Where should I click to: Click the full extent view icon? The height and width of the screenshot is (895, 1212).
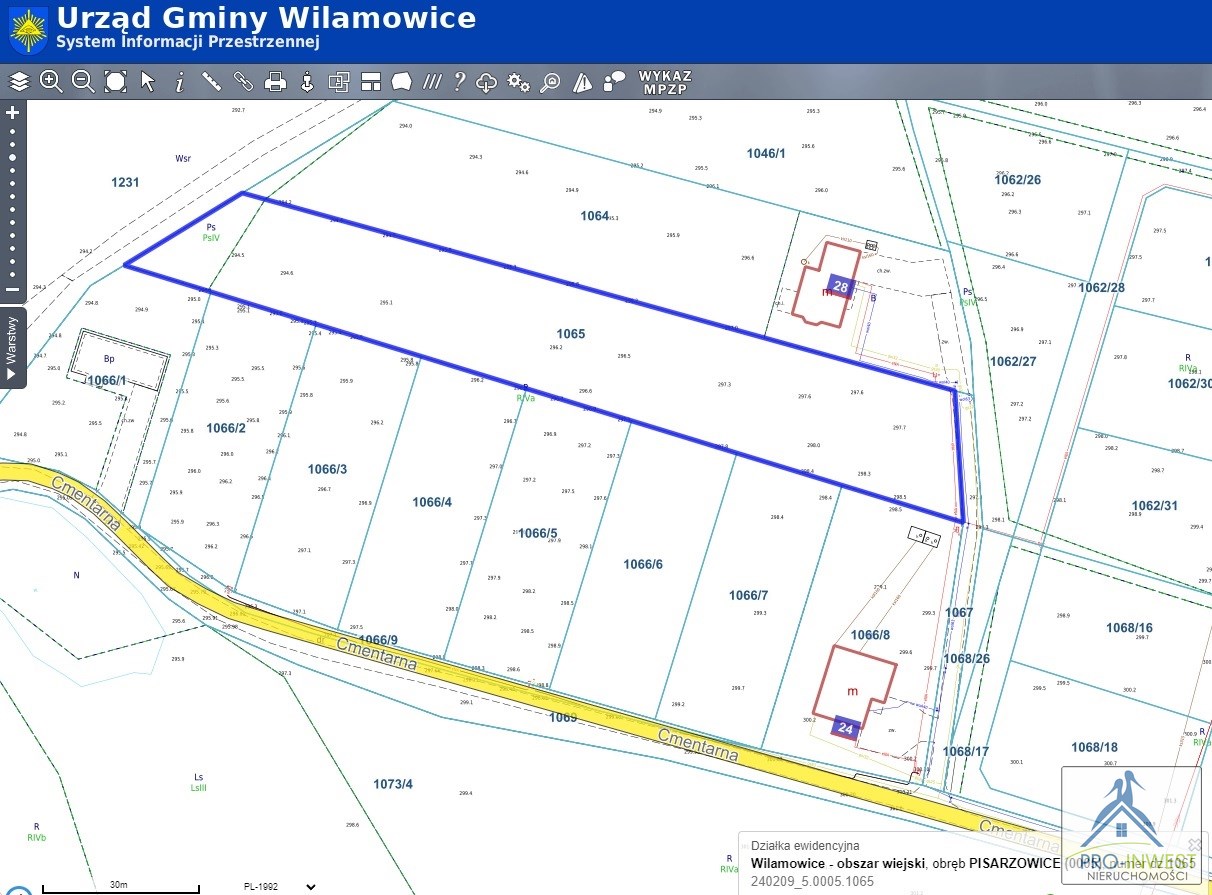(116, 81)
